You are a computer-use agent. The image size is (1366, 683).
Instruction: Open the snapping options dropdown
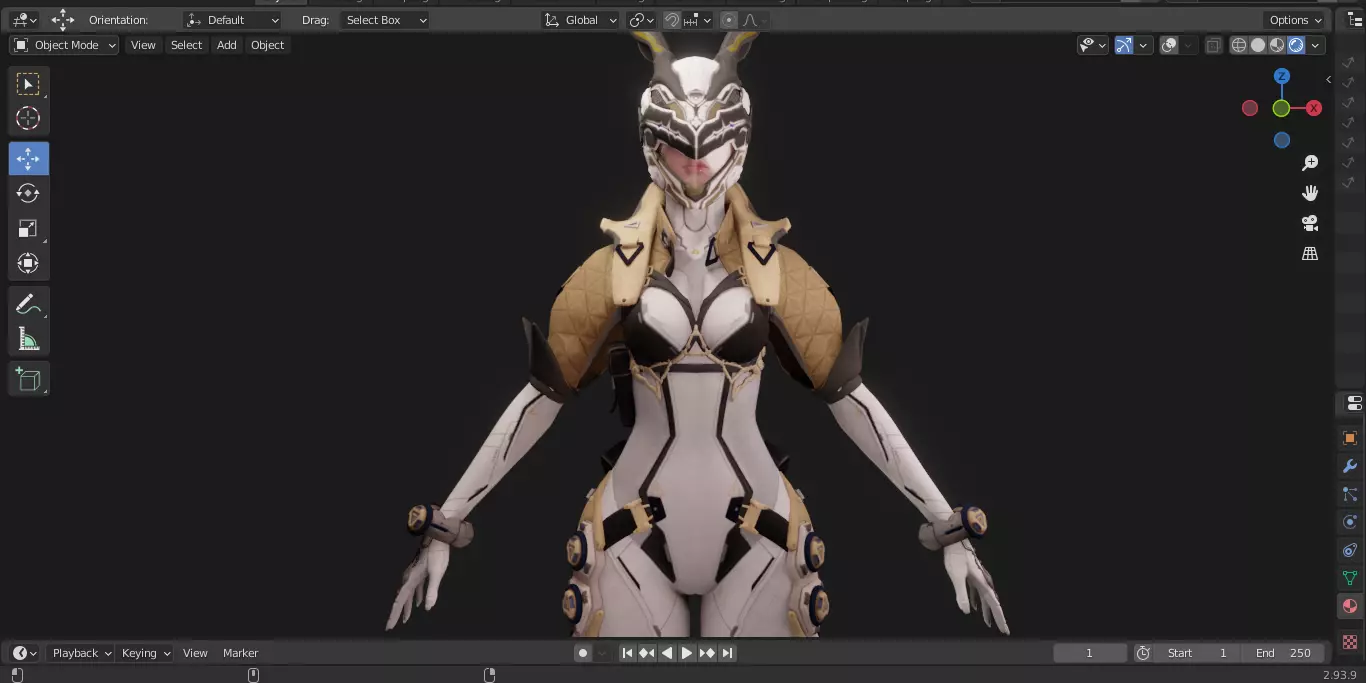point(698,20)
